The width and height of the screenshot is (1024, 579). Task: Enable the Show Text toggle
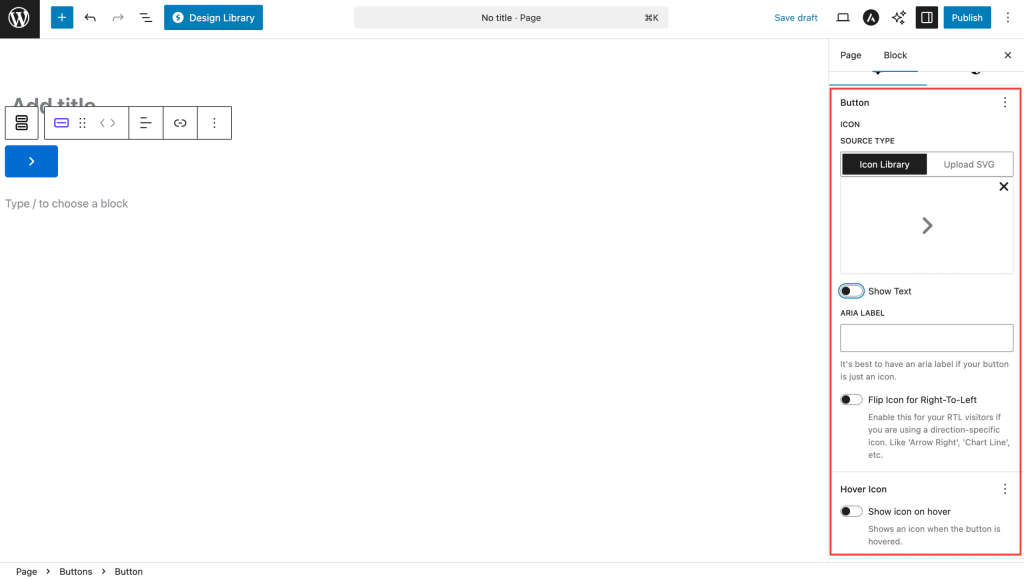click(x=851, y=291)
